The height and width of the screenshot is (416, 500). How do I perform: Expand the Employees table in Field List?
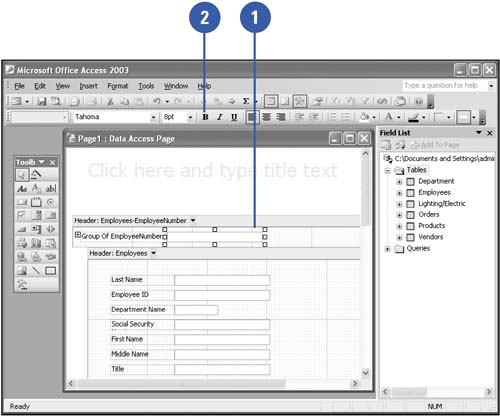[399, 193]
